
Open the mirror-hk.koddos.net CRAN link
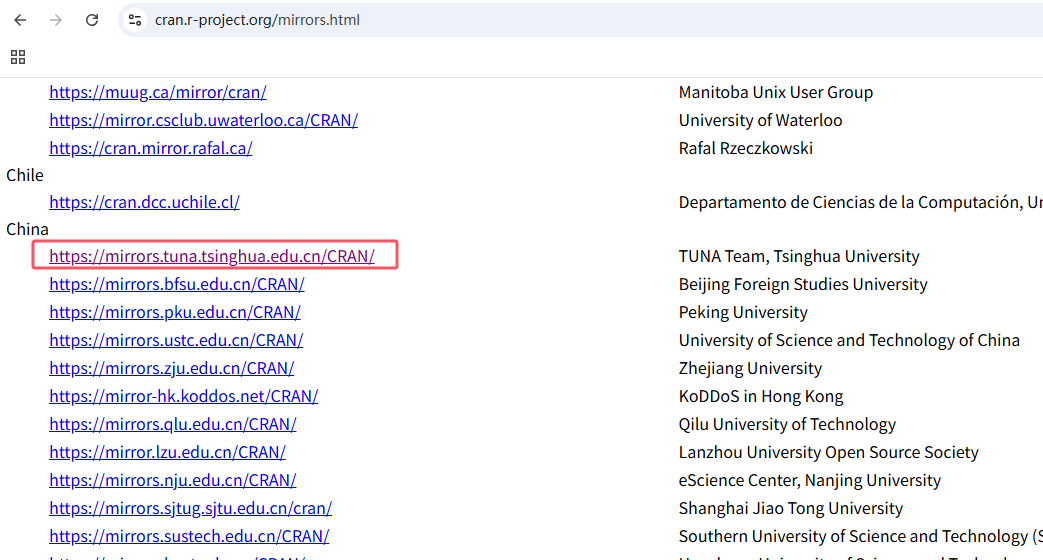184,396
